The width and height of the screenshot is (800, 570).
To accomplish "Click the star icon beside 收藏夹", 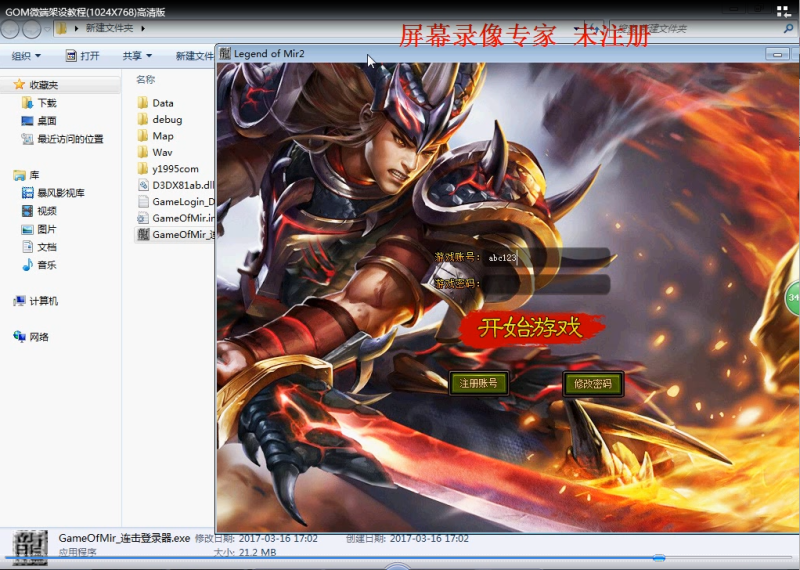I will pyautogui.click(x=19, y=84).
